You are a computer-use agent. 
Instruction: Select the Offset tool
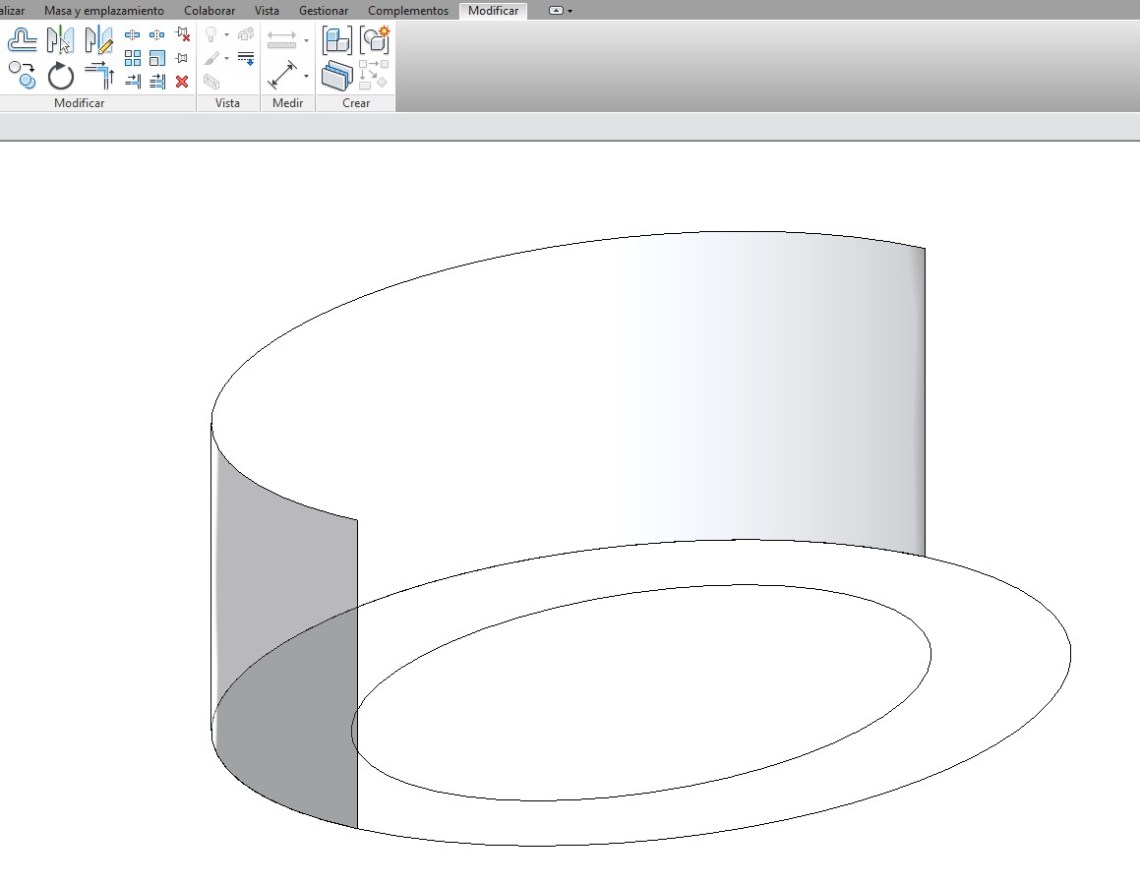(x=22, y=40)
